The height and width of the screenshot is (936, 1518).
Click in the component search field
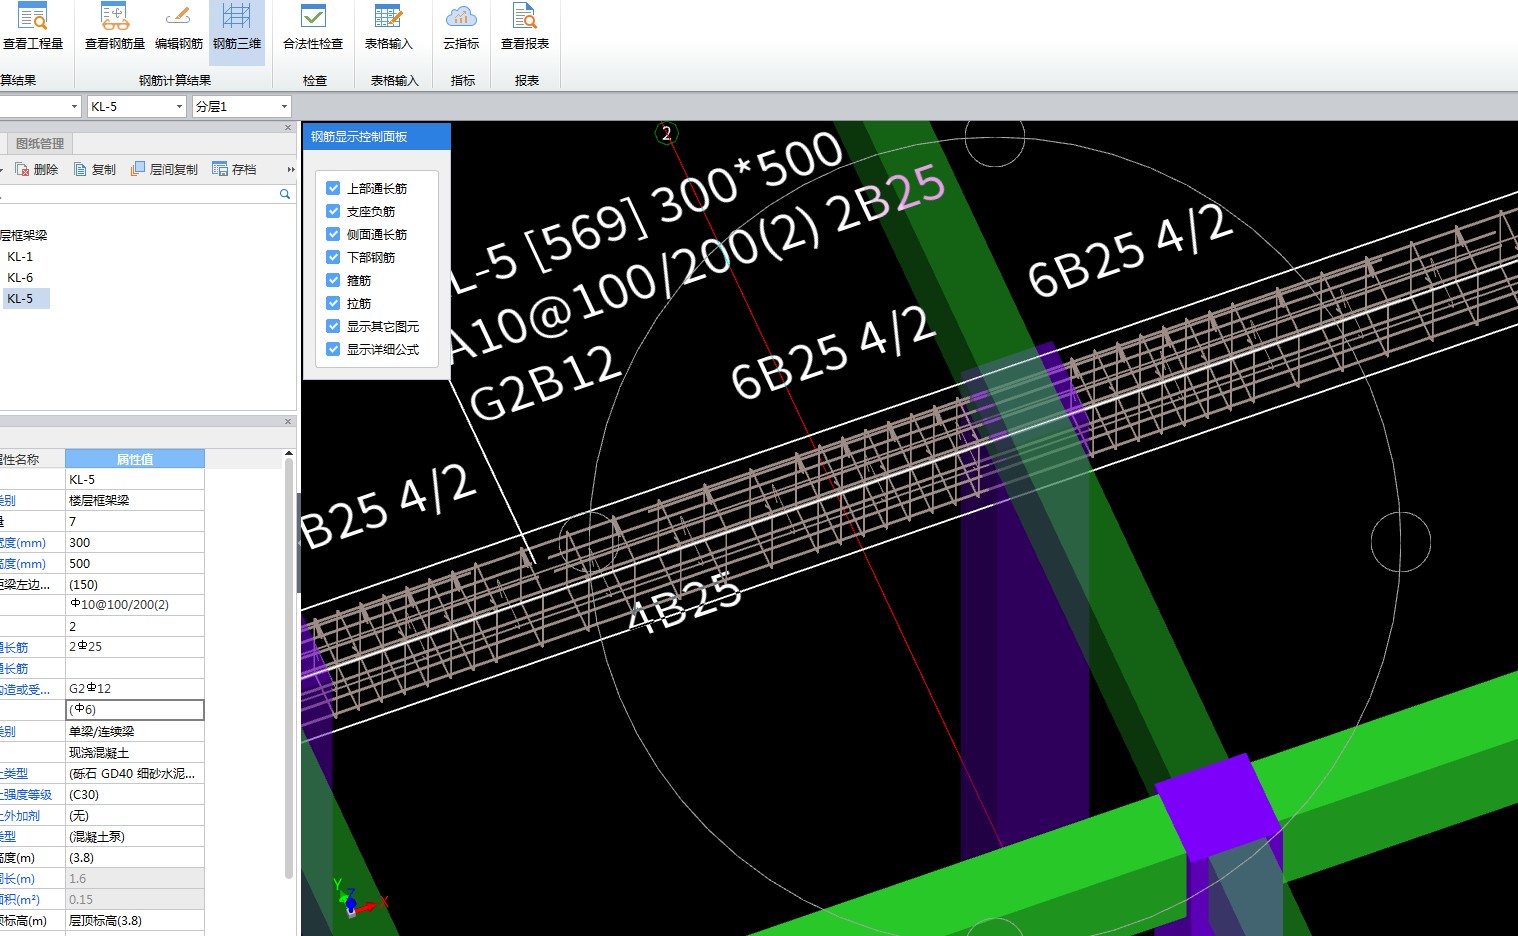tap(138, 194)
